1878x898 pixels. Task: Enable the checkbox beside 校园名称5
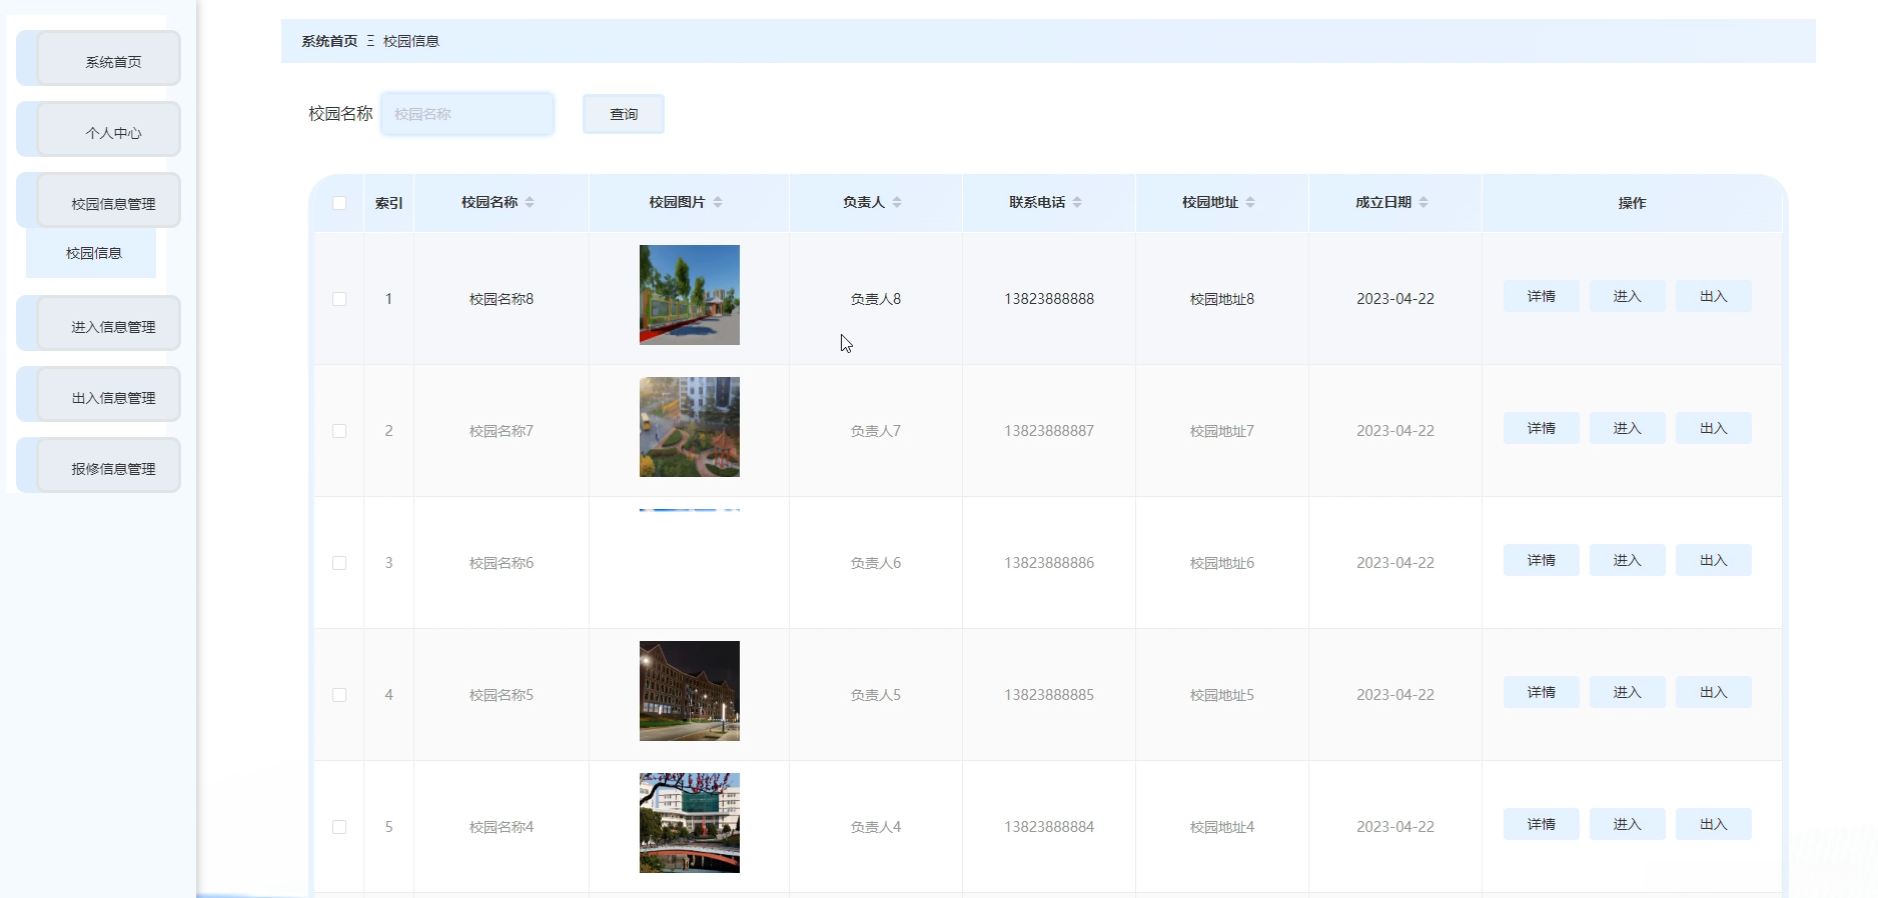coord(339,695)
